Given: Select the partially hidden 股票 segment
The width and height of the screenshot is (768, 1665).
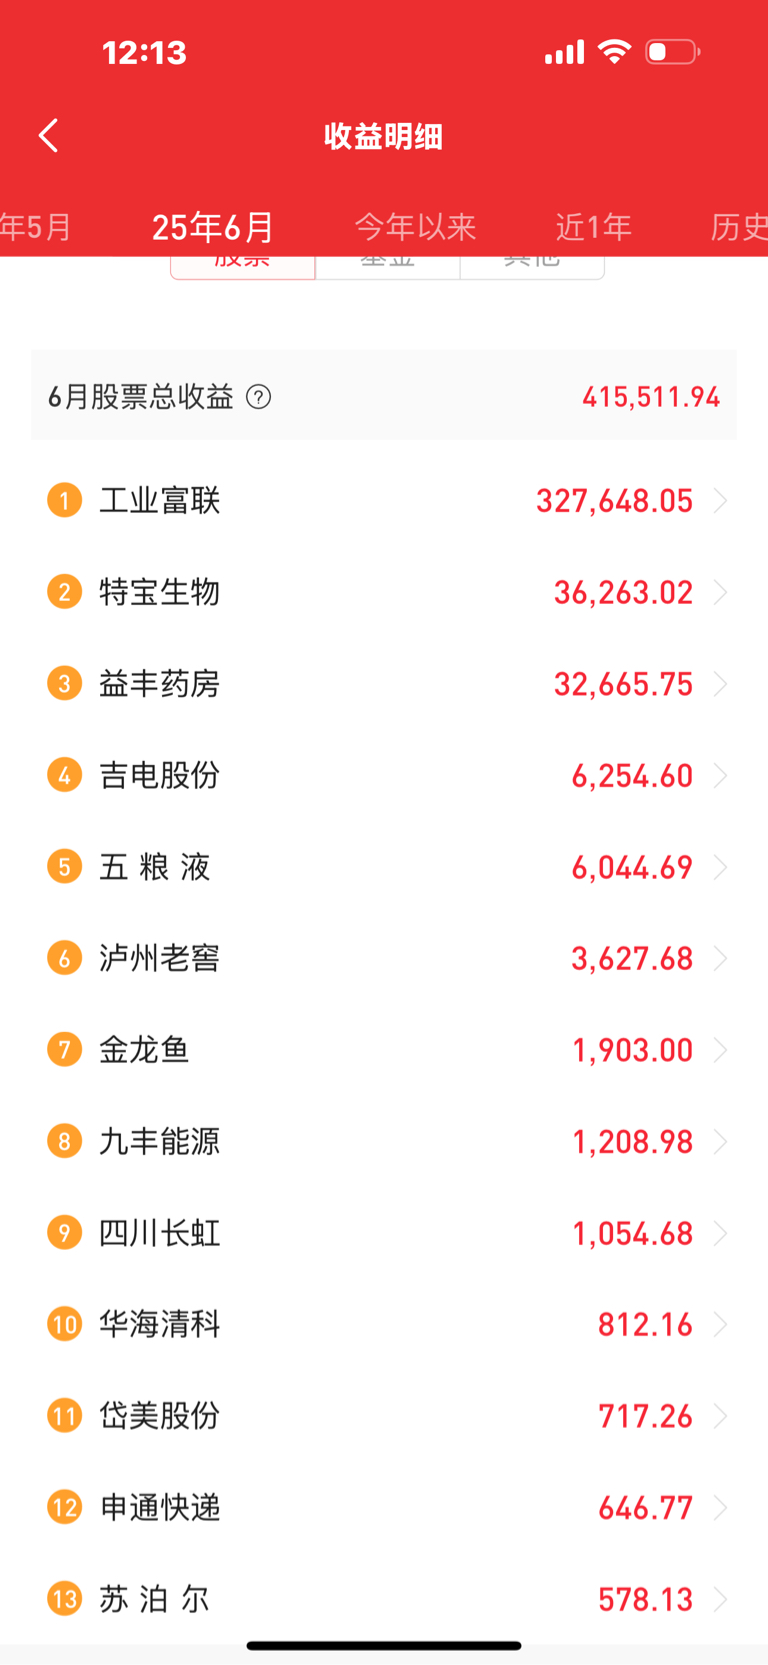Looking at the screenshot, I should click(x=243, y=267).
